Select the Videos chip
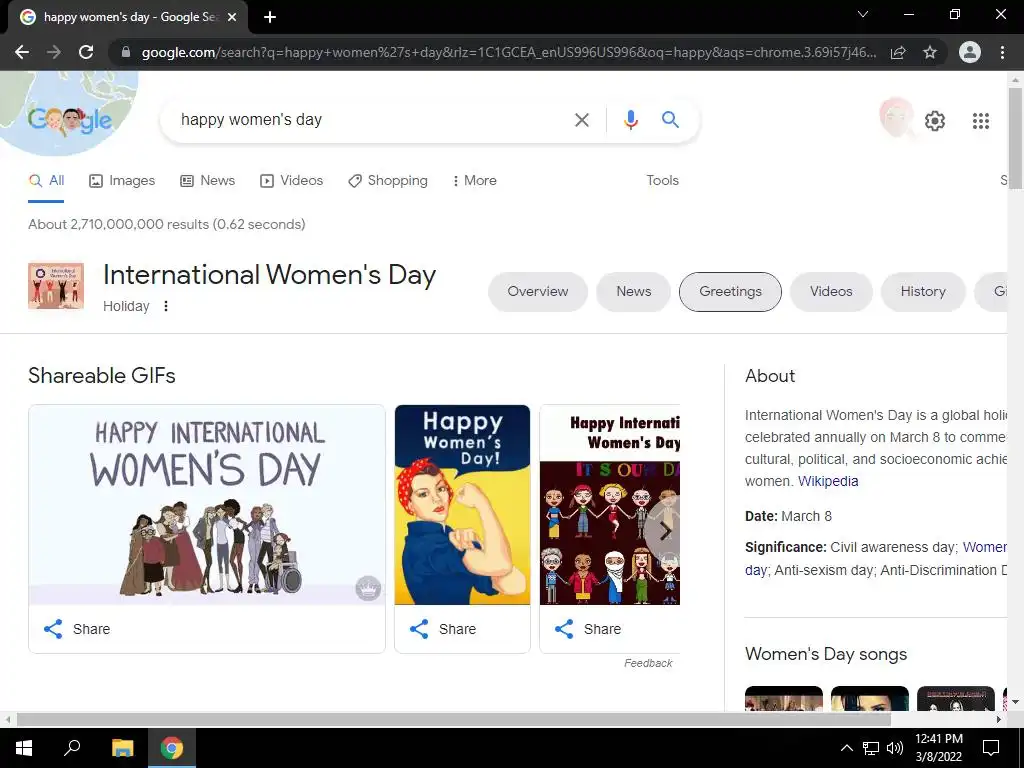Screen dimensions: 1024x768 tap(831, 292)
